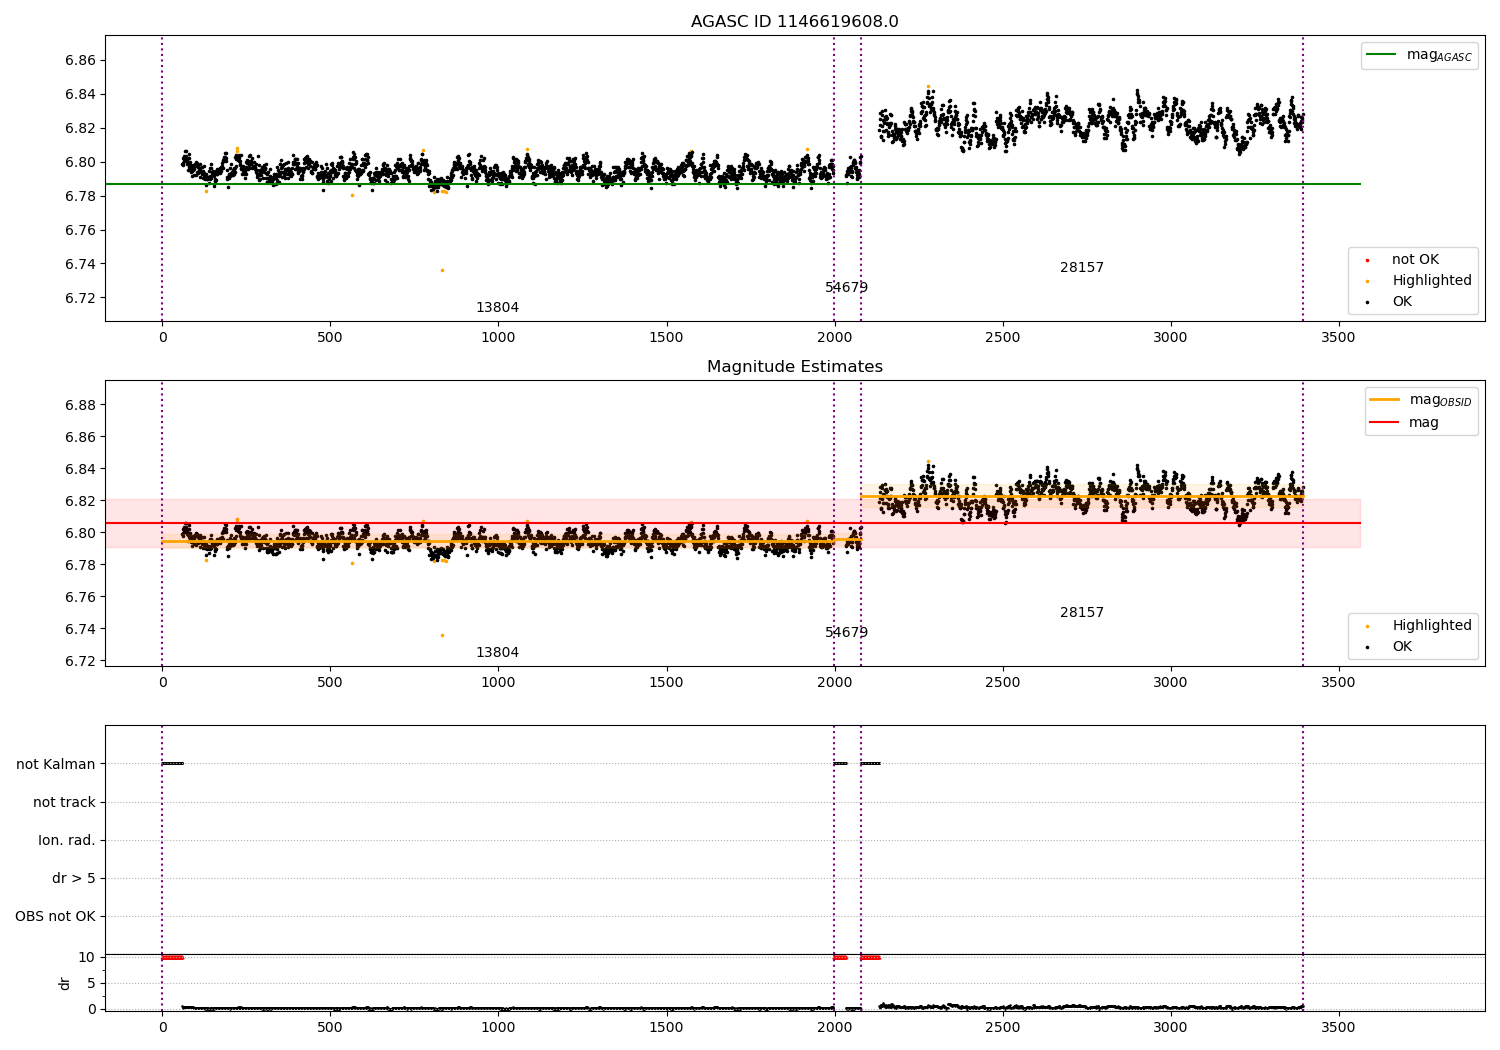Click the 'Ion. rad.' row label

[x=67, y=841]
